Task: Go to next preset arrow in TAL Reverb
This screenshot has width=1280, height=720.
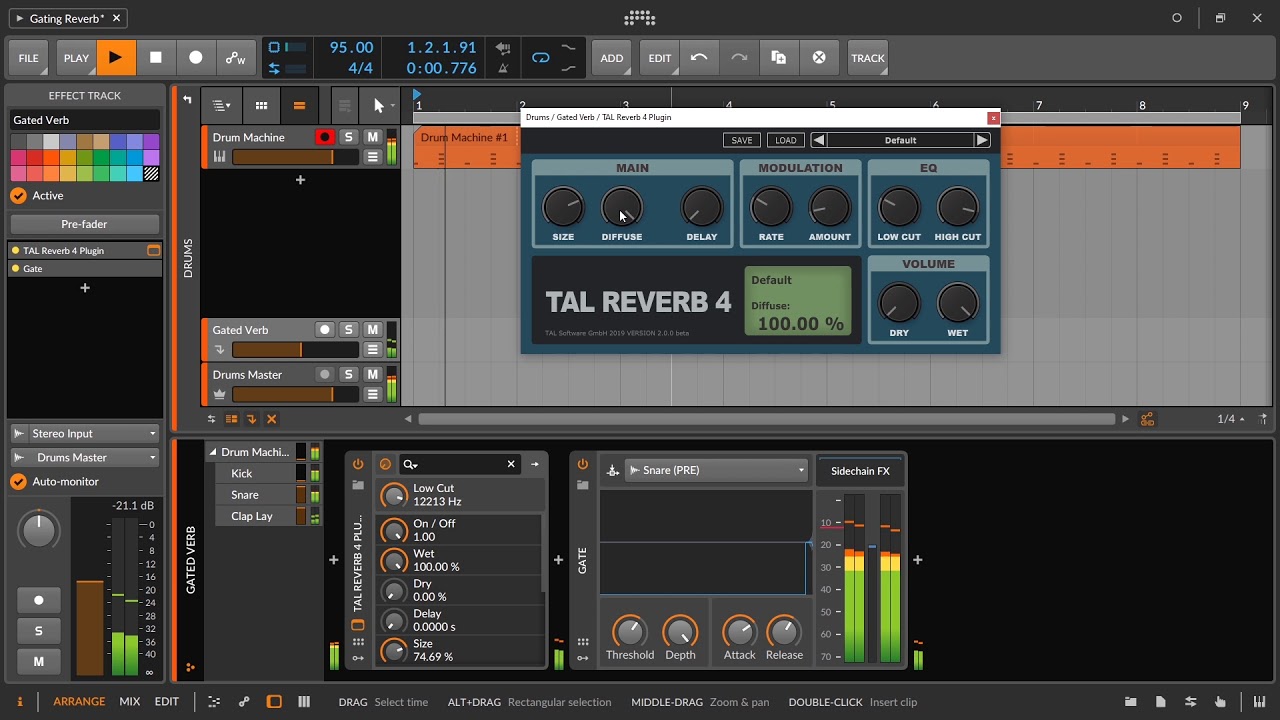Action: click(982, 140)
